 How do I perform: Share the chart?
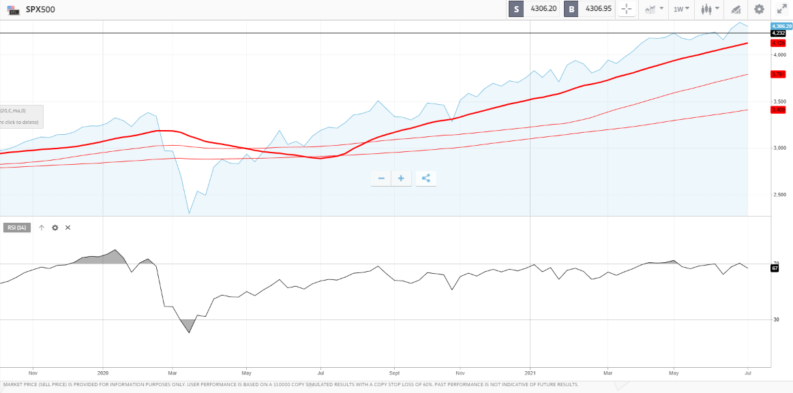tap(426, 179)
